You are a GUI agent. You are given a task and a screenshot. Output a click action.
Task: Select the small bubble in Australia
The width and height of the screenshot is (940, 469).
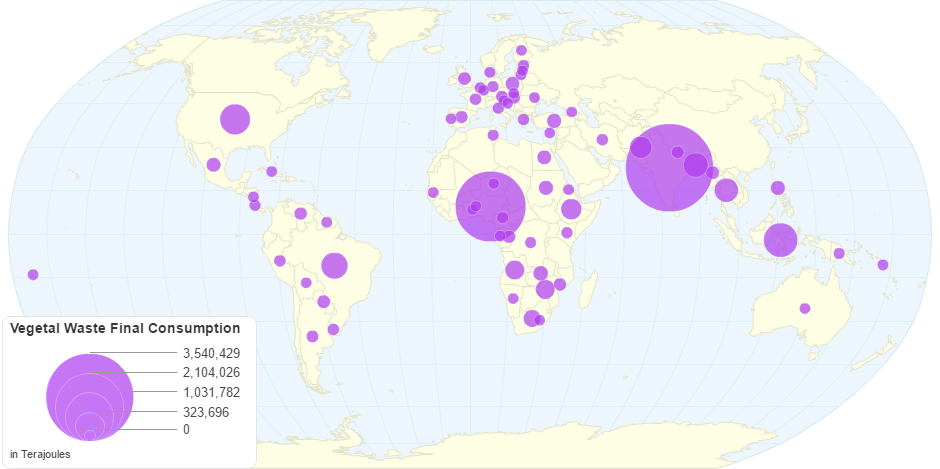click(x=805, y=308)
